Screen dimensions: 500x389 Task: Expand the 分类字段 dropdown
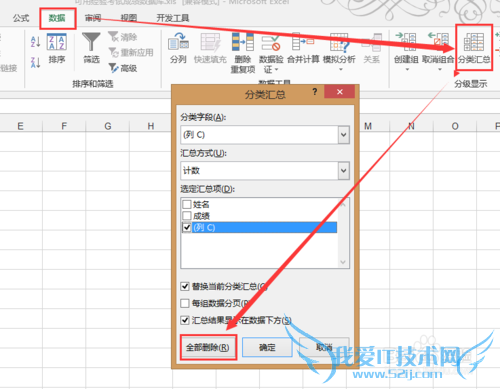pyautogui.click(x=344, y=135)
